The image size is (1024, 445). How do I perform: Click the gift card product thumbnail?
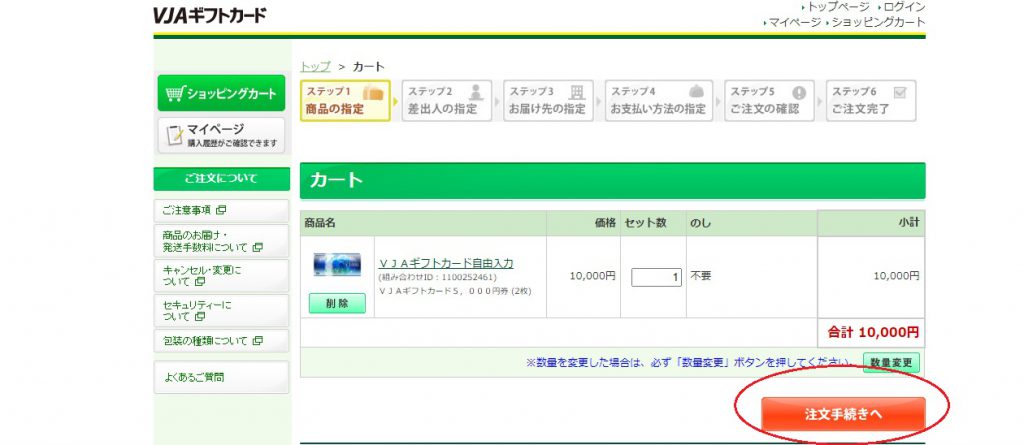(337, 265)
